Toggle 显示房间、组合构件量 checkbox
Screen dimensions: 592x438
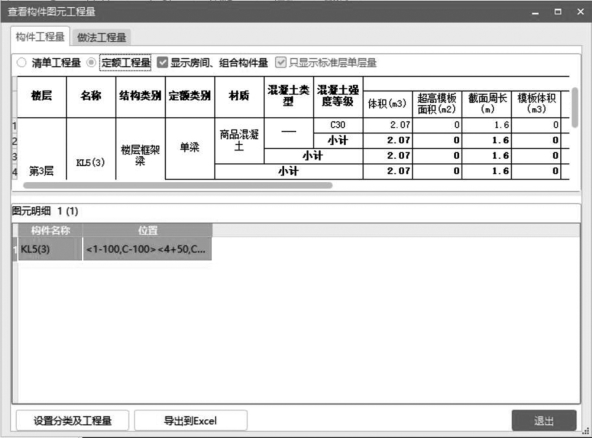162,62
